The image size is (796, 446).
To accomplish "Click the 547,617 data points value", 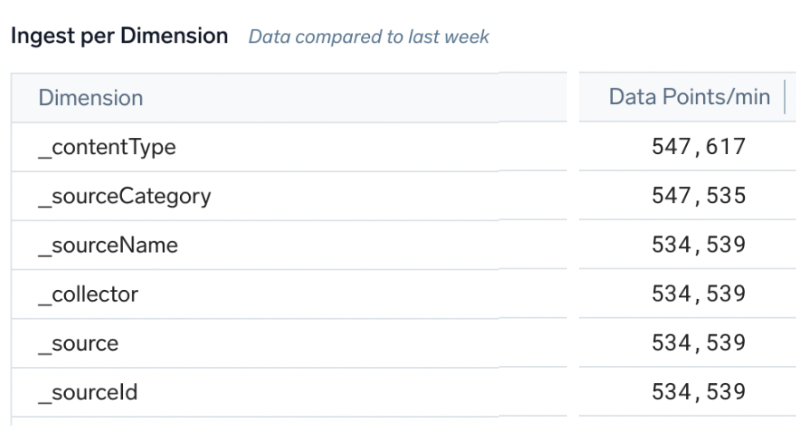I will pyautogui.click(x=698, y=147).
